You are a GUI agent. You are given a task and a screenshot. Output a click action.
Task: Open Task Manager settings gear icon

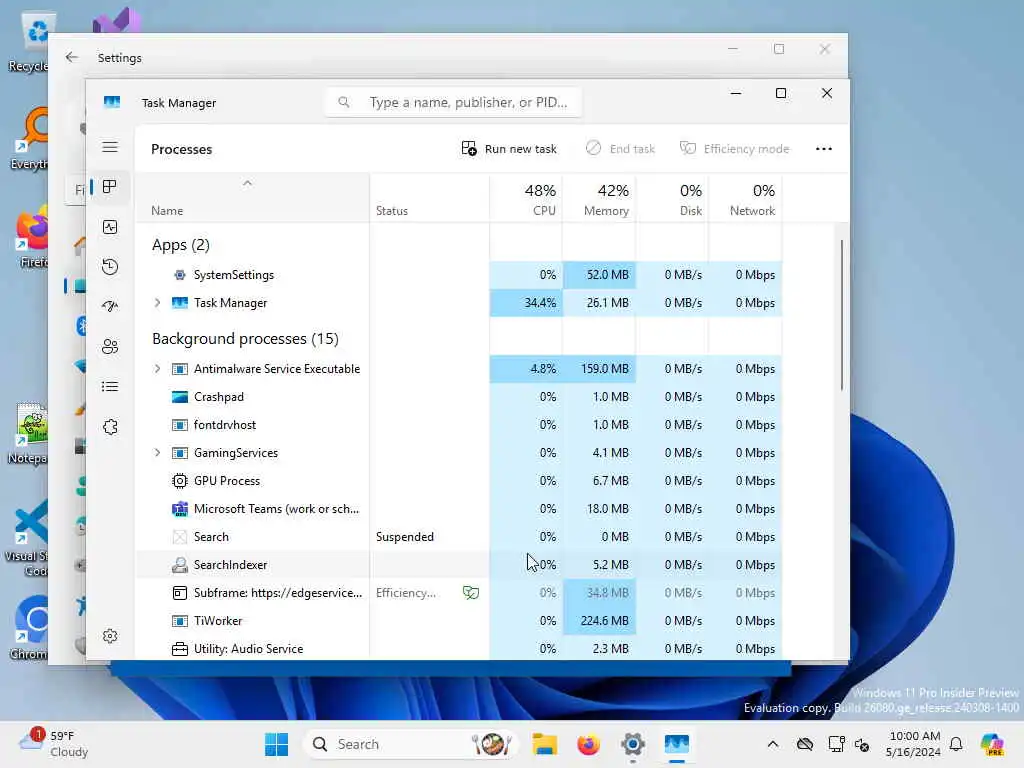(110, 636)
